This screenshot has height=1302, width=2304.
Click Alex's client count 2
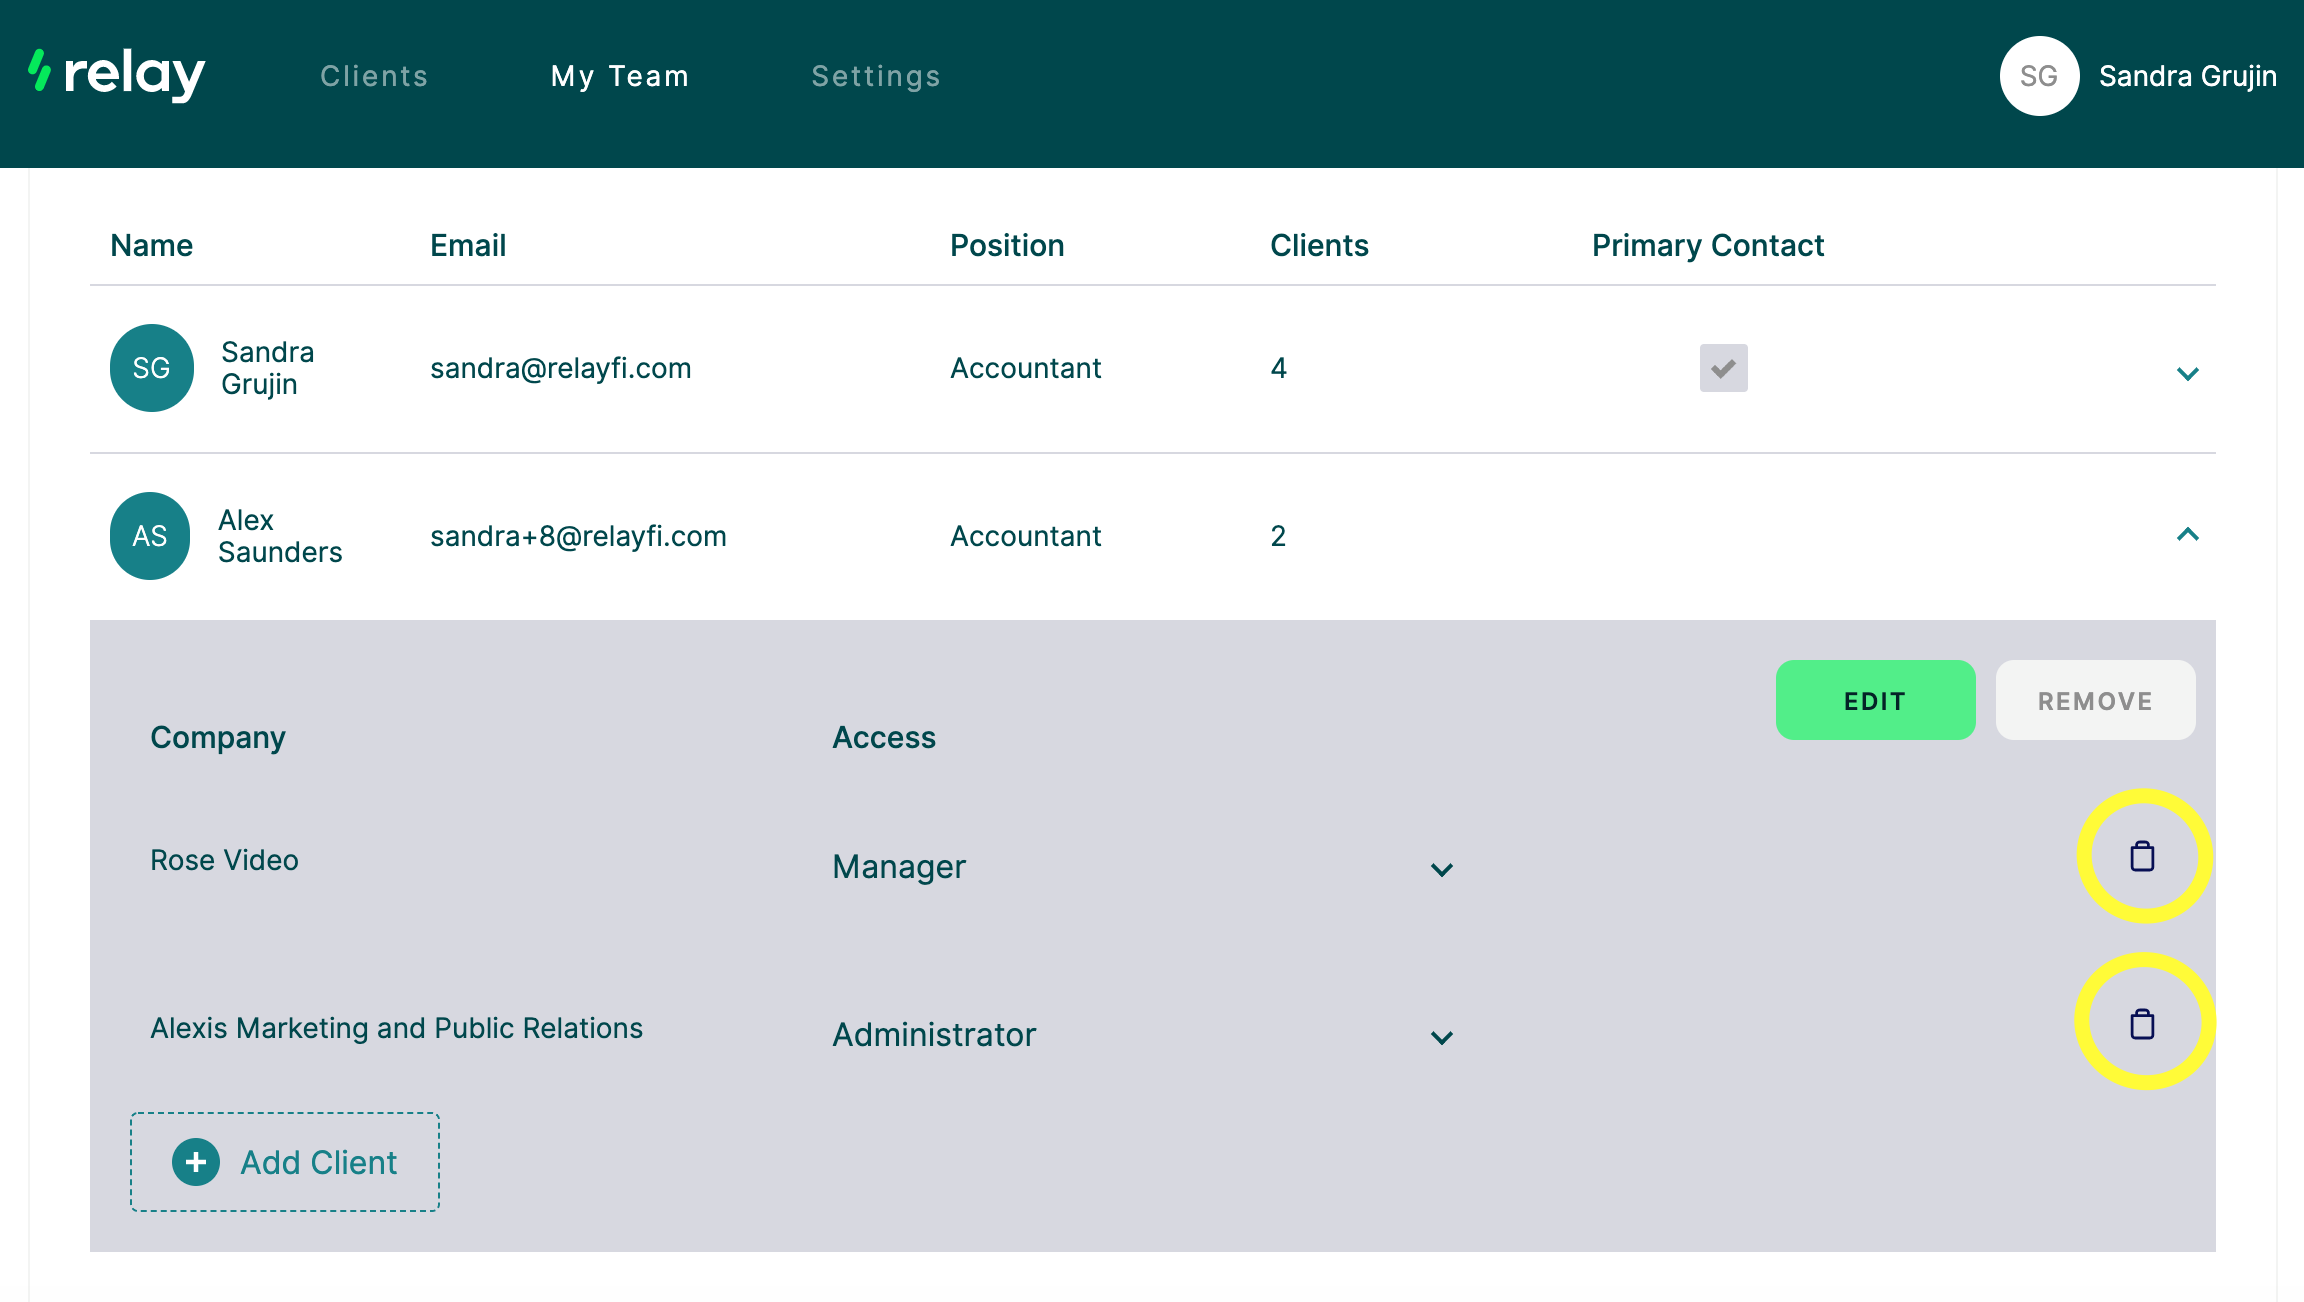tap(1278, 536)
